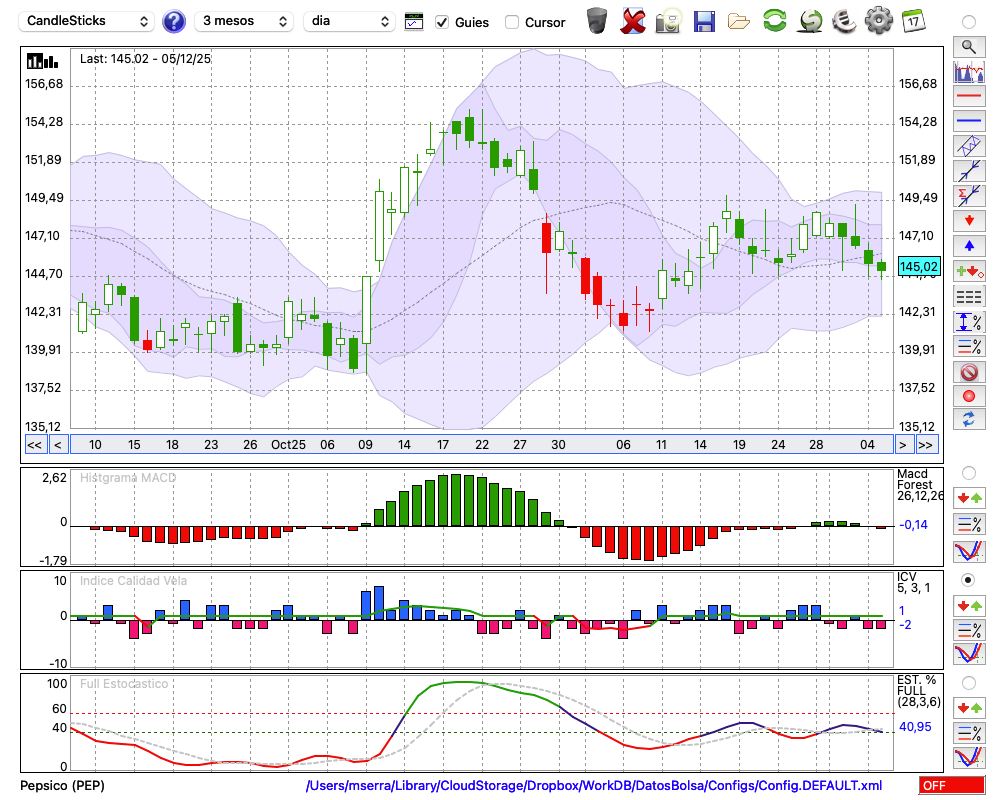This screenshot has width=1000, height=800.
Task: Open the 3 mesos period dropdown
Action: point(244,21)
